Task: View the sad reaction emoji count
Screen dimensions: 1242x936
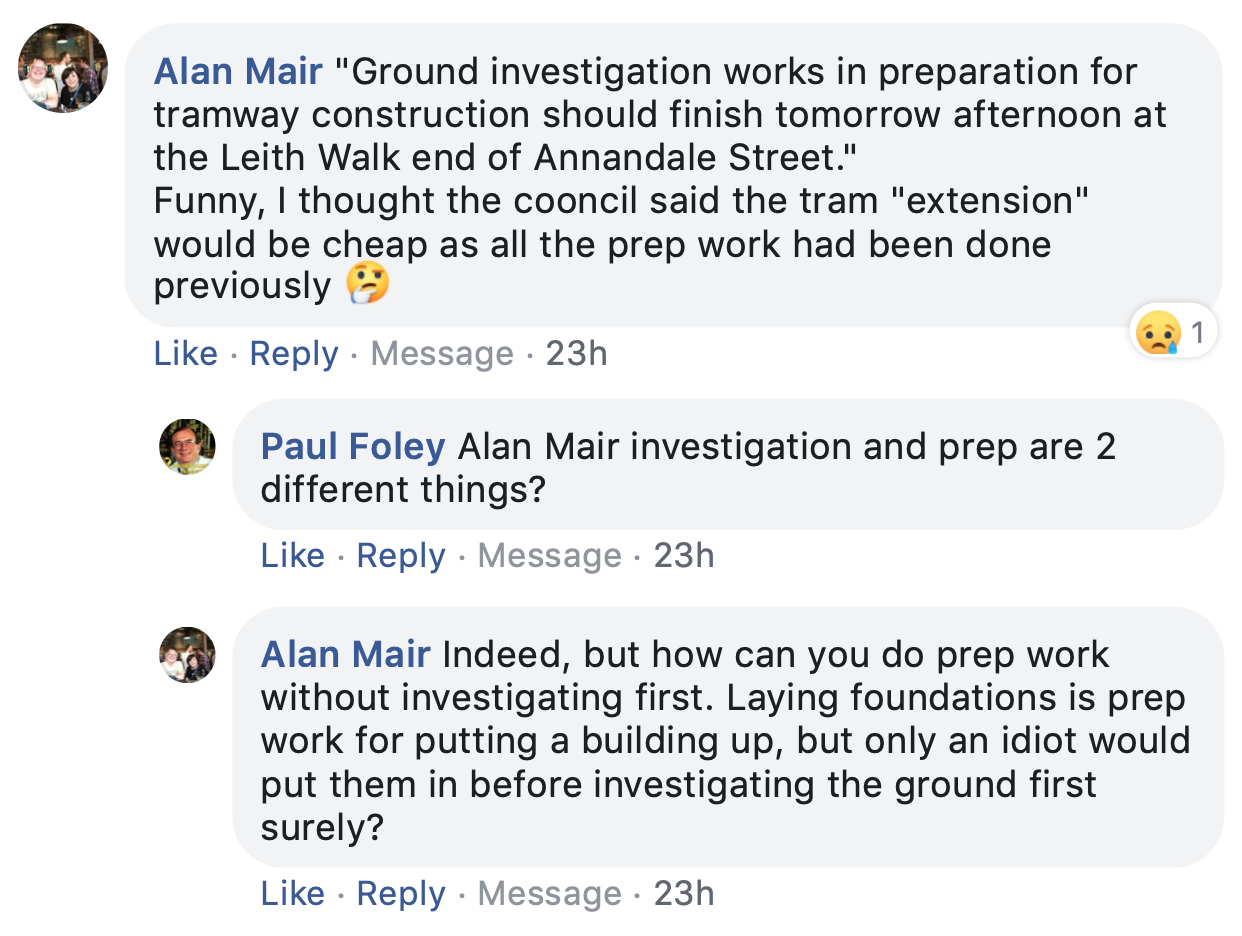Action: click(x=1174, y=332)
